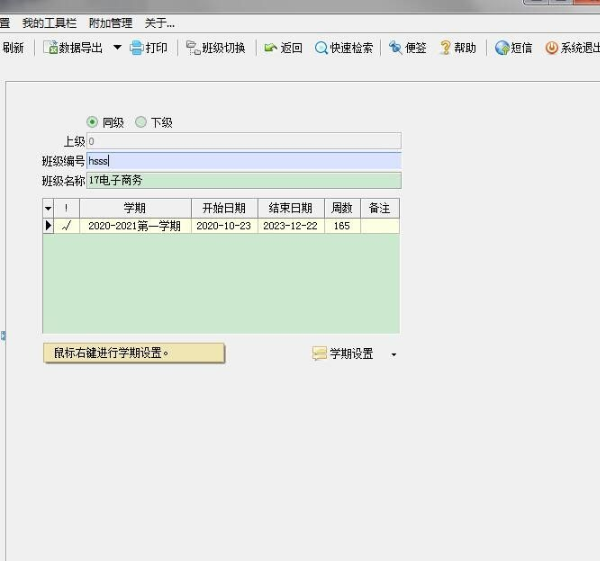Click the 班级切换 class switch icon

pyautogui.click(x=193, y=48)
